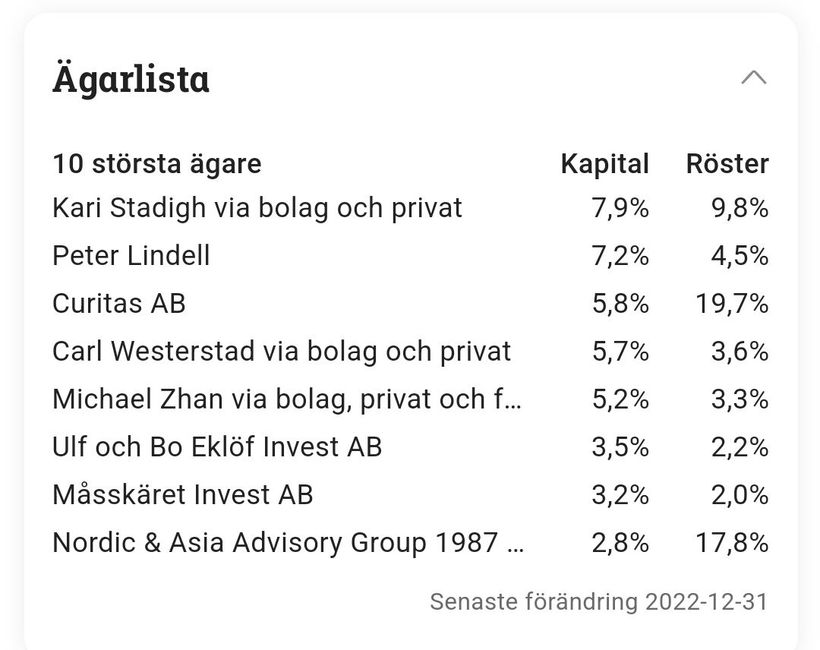Click the '10 största ägare' header

(x=157, y=163)
